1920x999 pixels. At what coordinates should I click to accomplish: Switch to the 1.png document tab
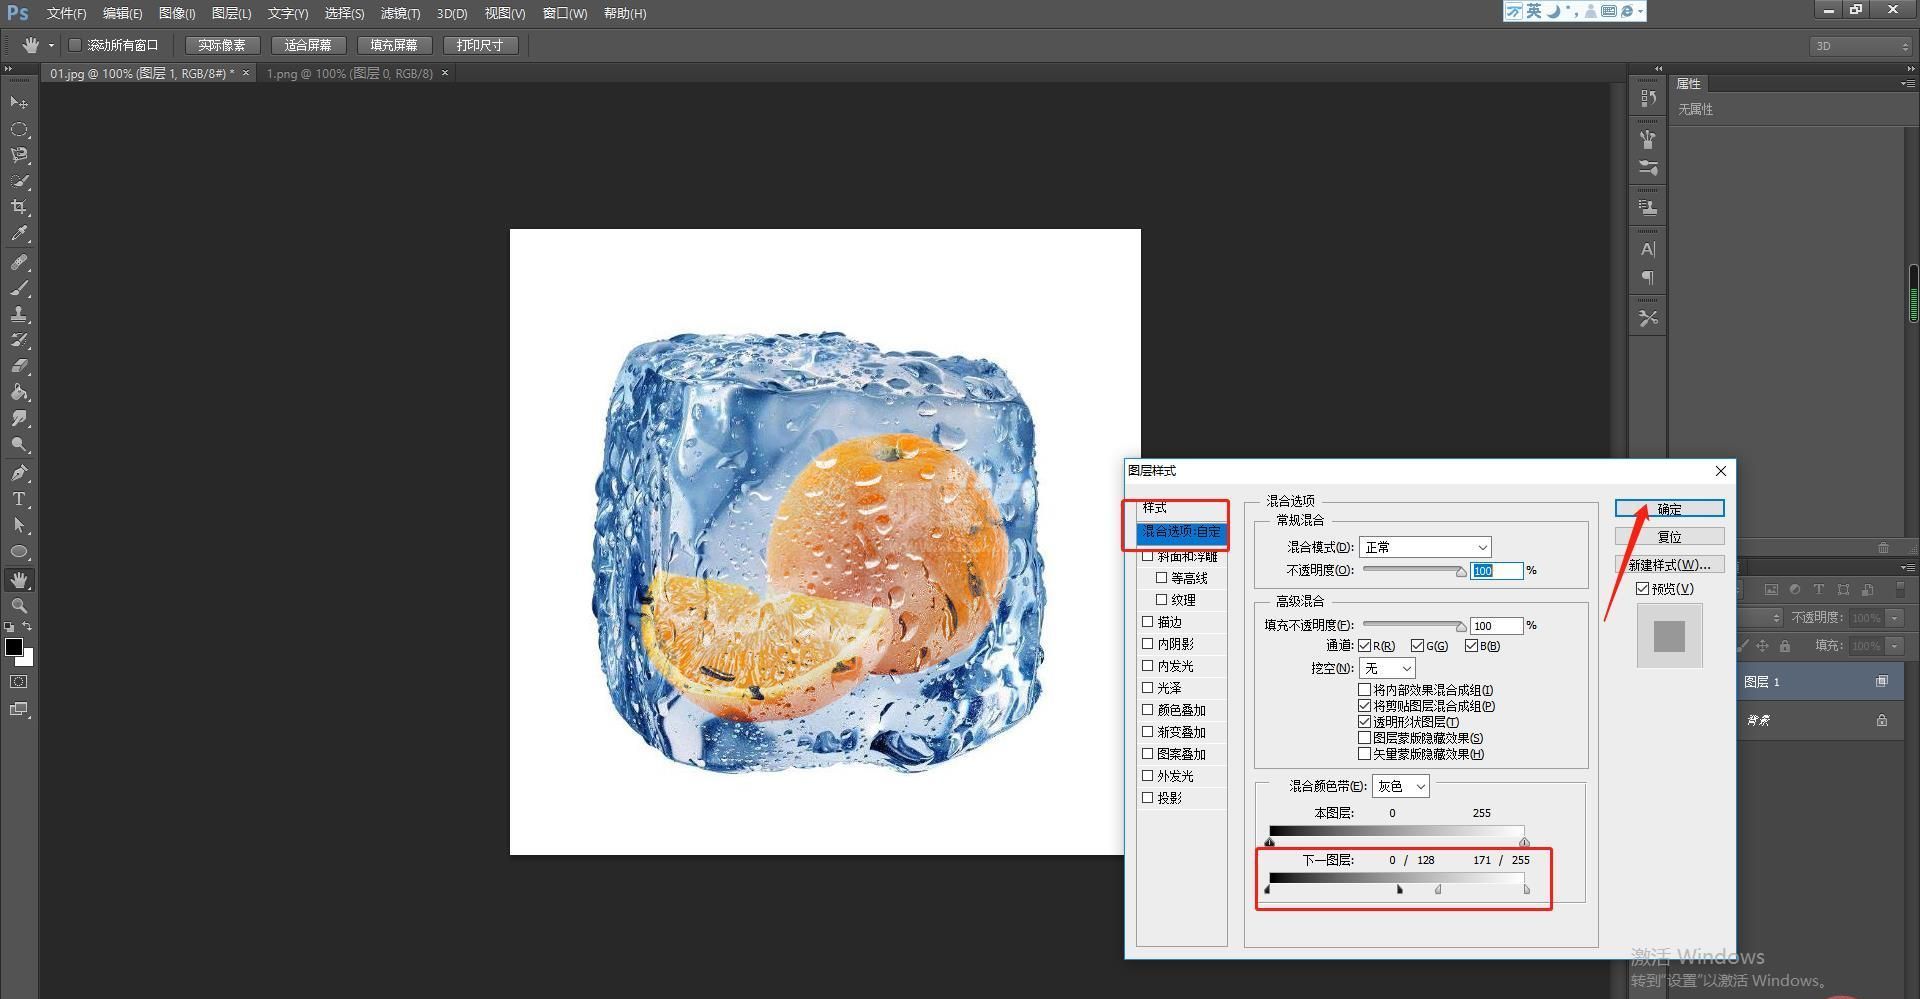point(349,73)
